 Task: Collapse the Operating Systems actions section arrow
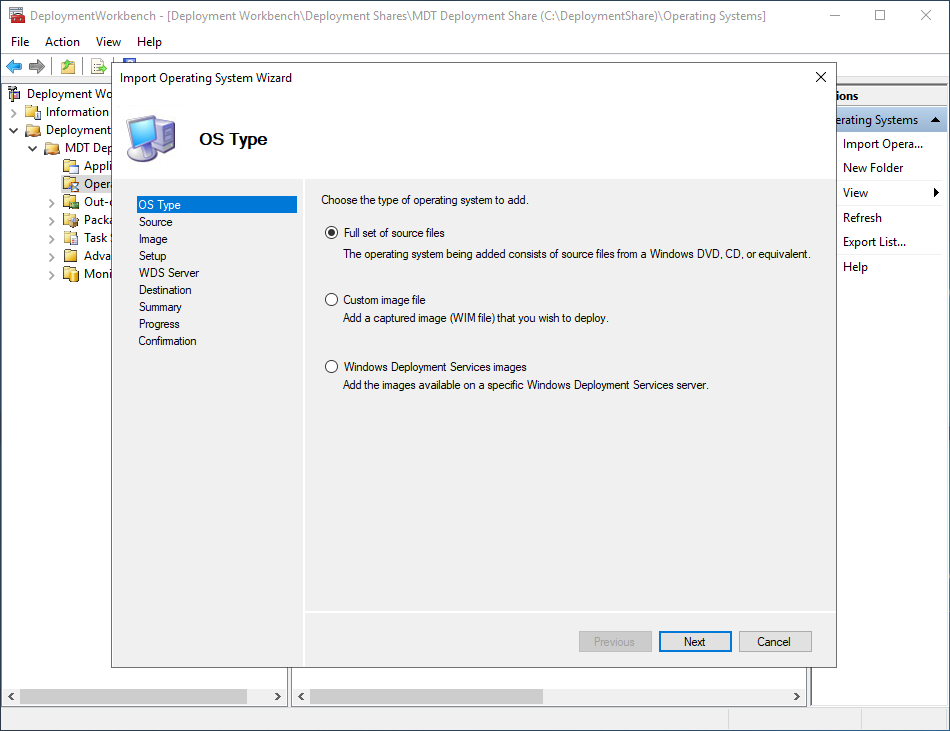(935, 120)
